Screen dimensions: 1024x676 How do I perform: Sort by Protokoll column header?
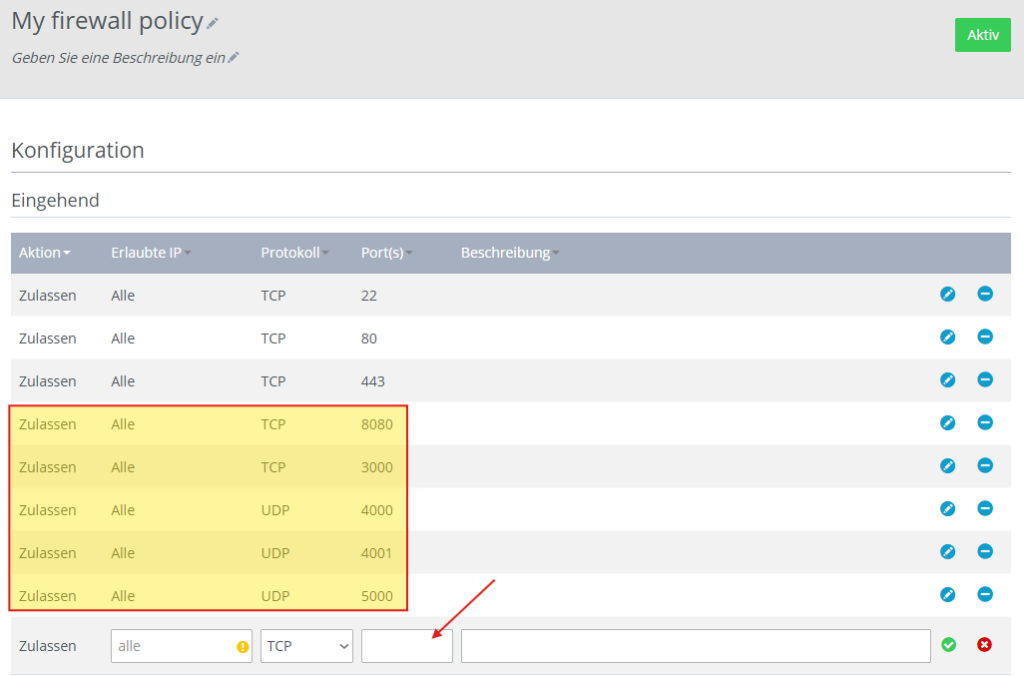coord(295,253)
